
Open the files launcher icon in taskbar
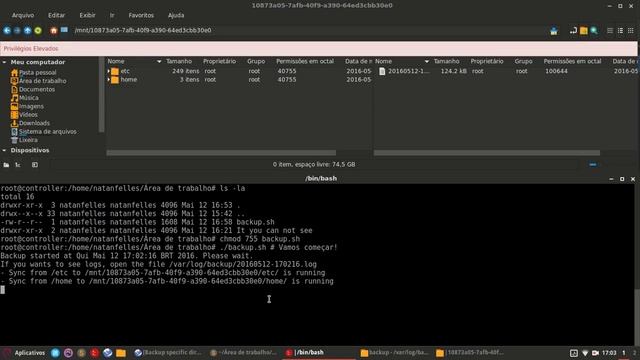pyautogui.click(x=121, y=353)
